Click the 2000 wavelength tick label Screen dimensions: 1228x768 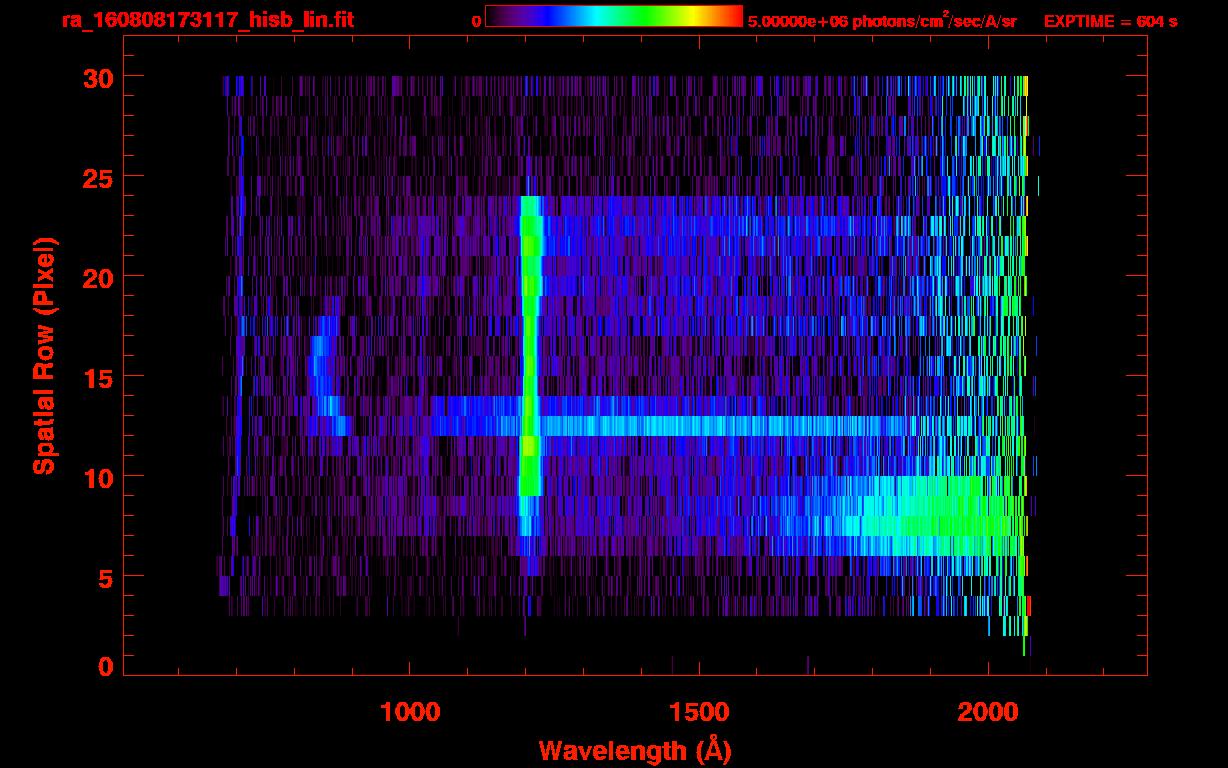tap(987, 712)
